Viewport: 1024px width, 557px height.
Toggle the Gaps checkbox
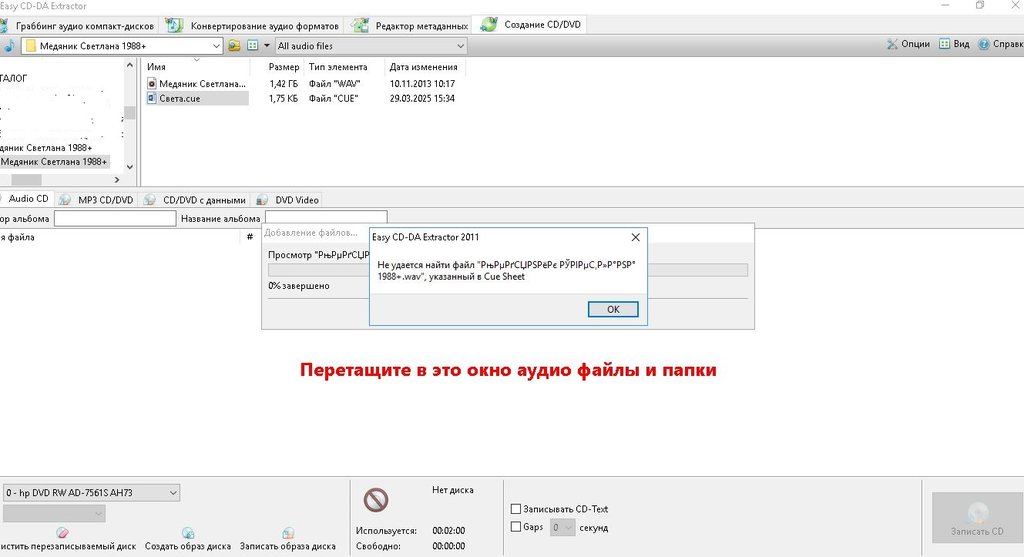(x=516, y=527)
